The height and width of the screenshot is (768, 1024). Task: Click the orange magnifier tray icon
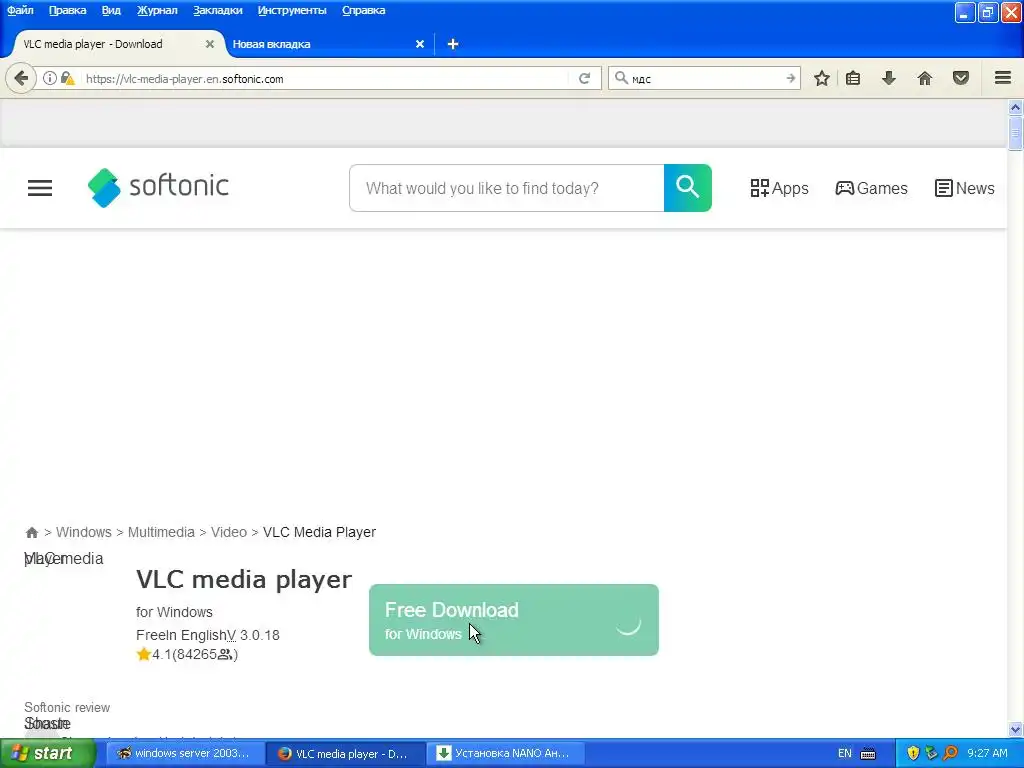pyautogui.click(x=950, y=753)
